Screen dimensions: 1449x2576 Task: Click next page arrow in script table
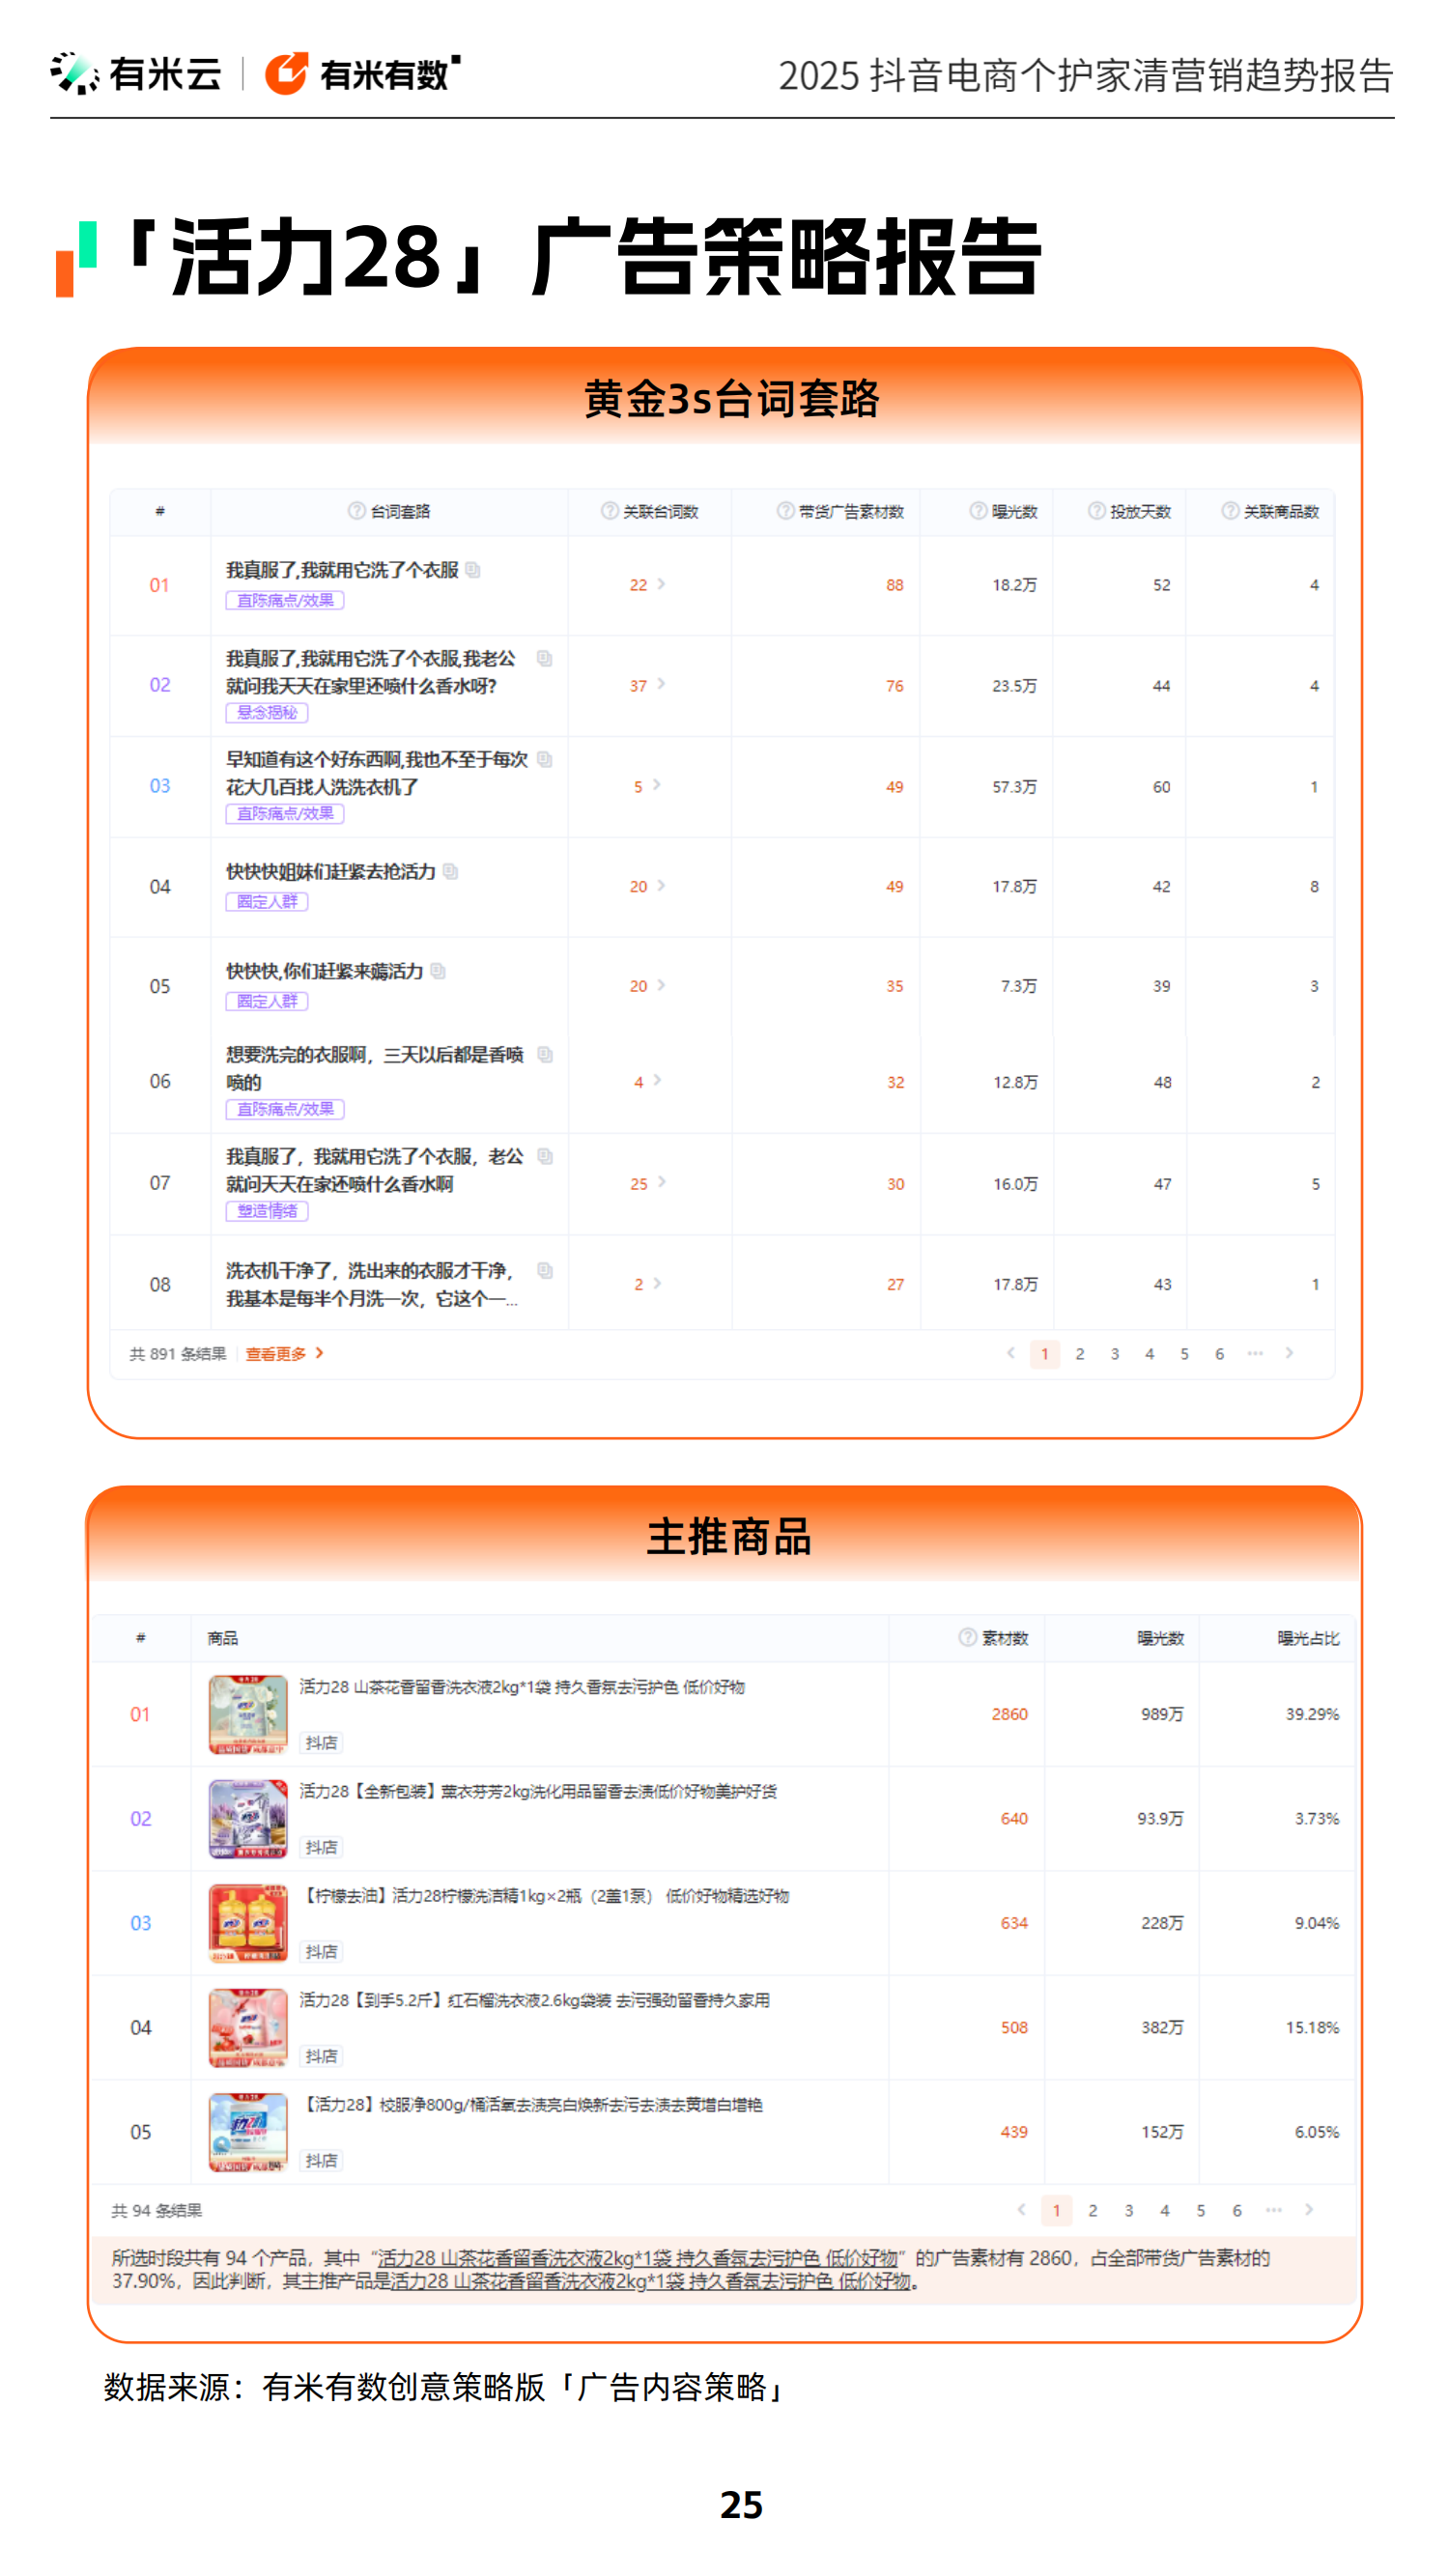(1289, 1353)
